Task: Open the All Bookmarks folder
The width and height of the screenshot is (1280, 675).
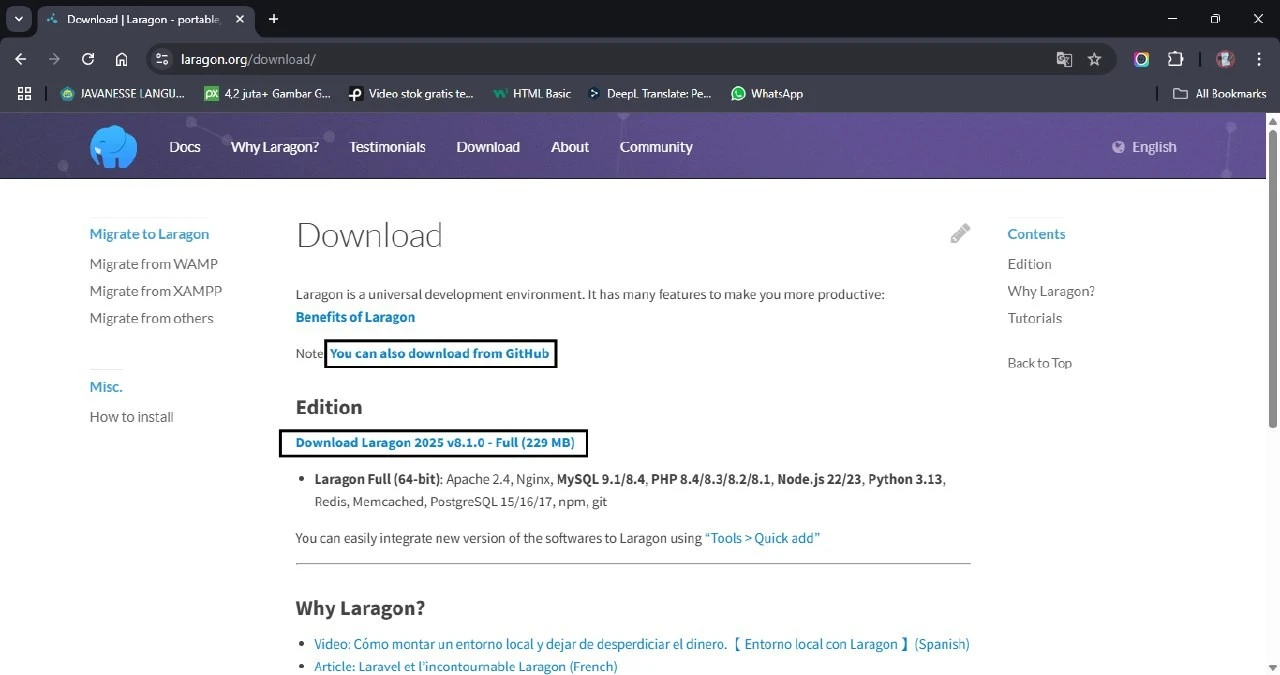Action: pyautogui.click(x=1219, y=93)
